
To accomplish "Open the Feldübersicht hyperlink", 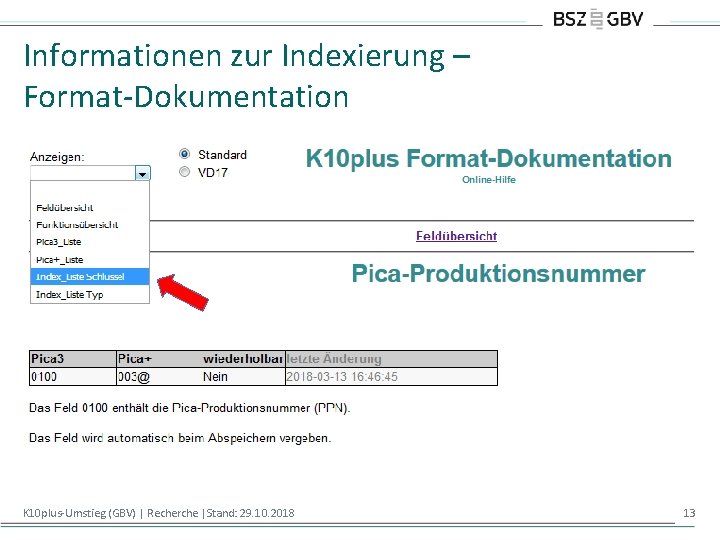I will (456, 236).
